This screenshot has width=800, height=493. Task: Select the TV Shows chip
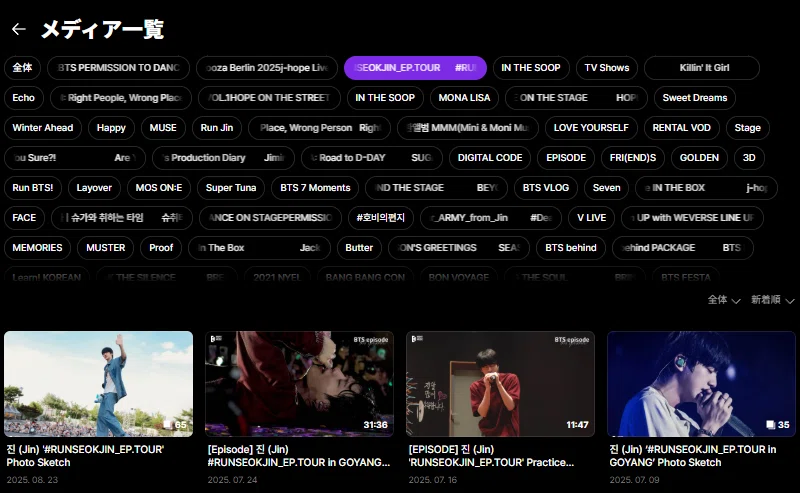click(607, 68)
